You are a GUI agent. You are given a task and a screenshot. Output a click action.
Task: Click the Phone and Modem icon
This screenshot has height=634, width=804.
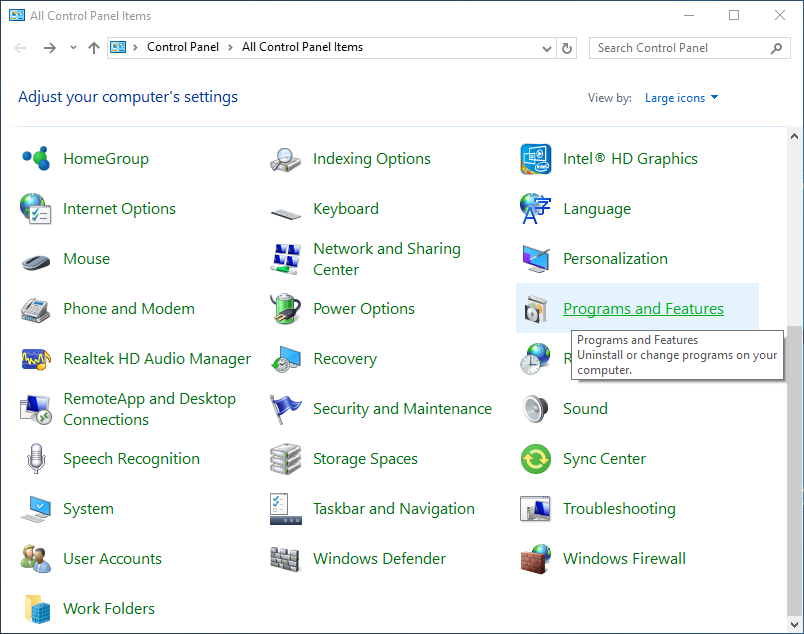tap(35, 310)
